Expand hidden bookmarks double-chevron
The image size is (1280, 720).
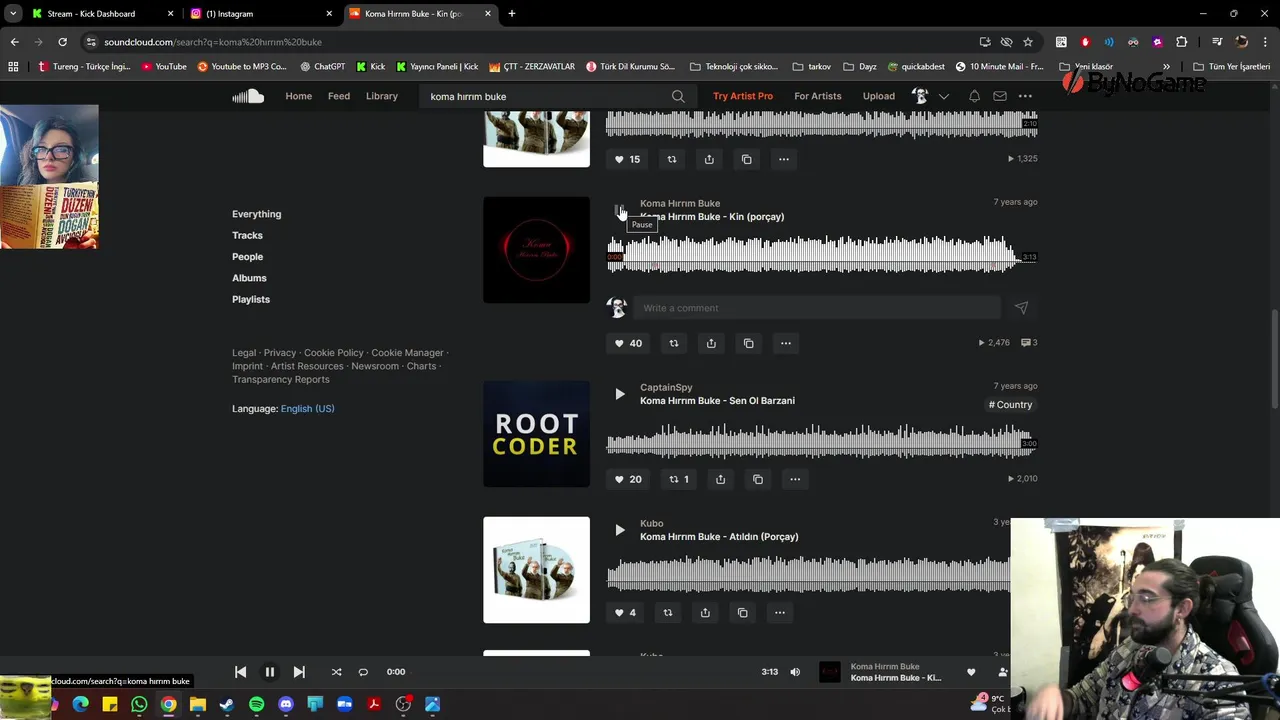(1166, 67)
